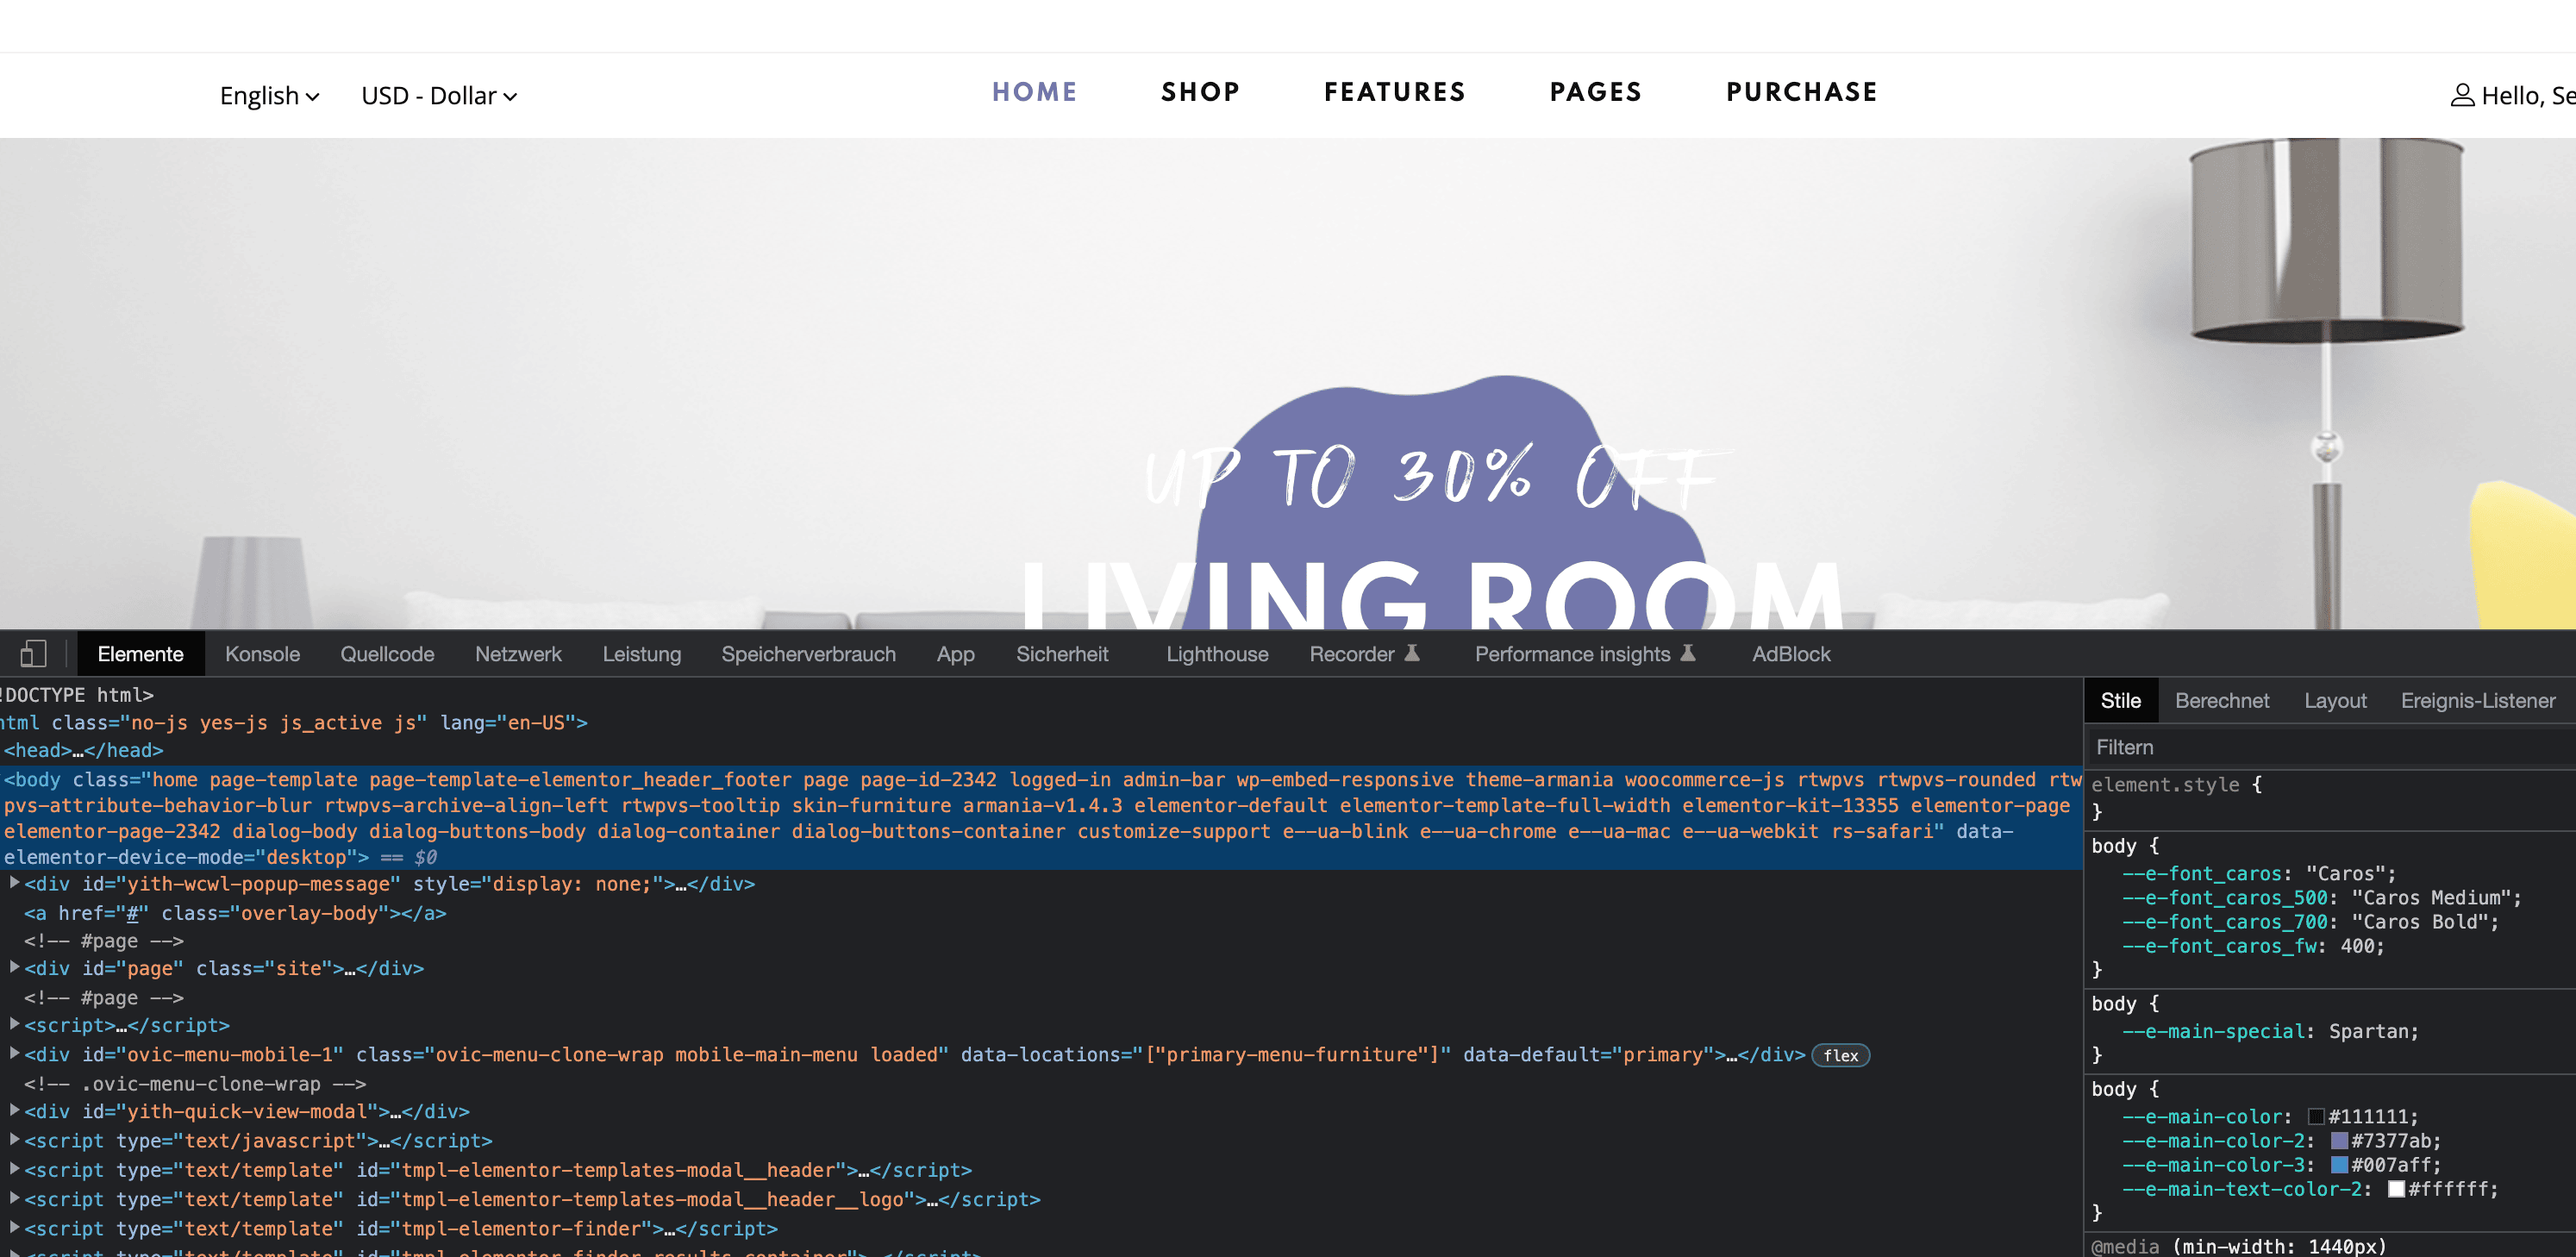Viewport: 2576px width, 1257px height.
Task: Click the --e-font_caros_700 property
Action: (x=2310, y=921)
